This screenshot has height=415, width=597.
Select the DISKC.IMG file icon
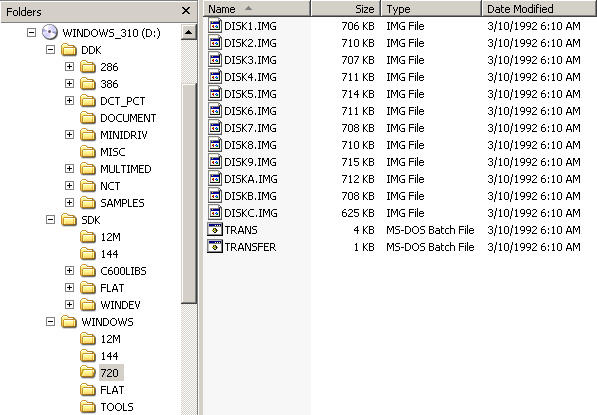215,212
